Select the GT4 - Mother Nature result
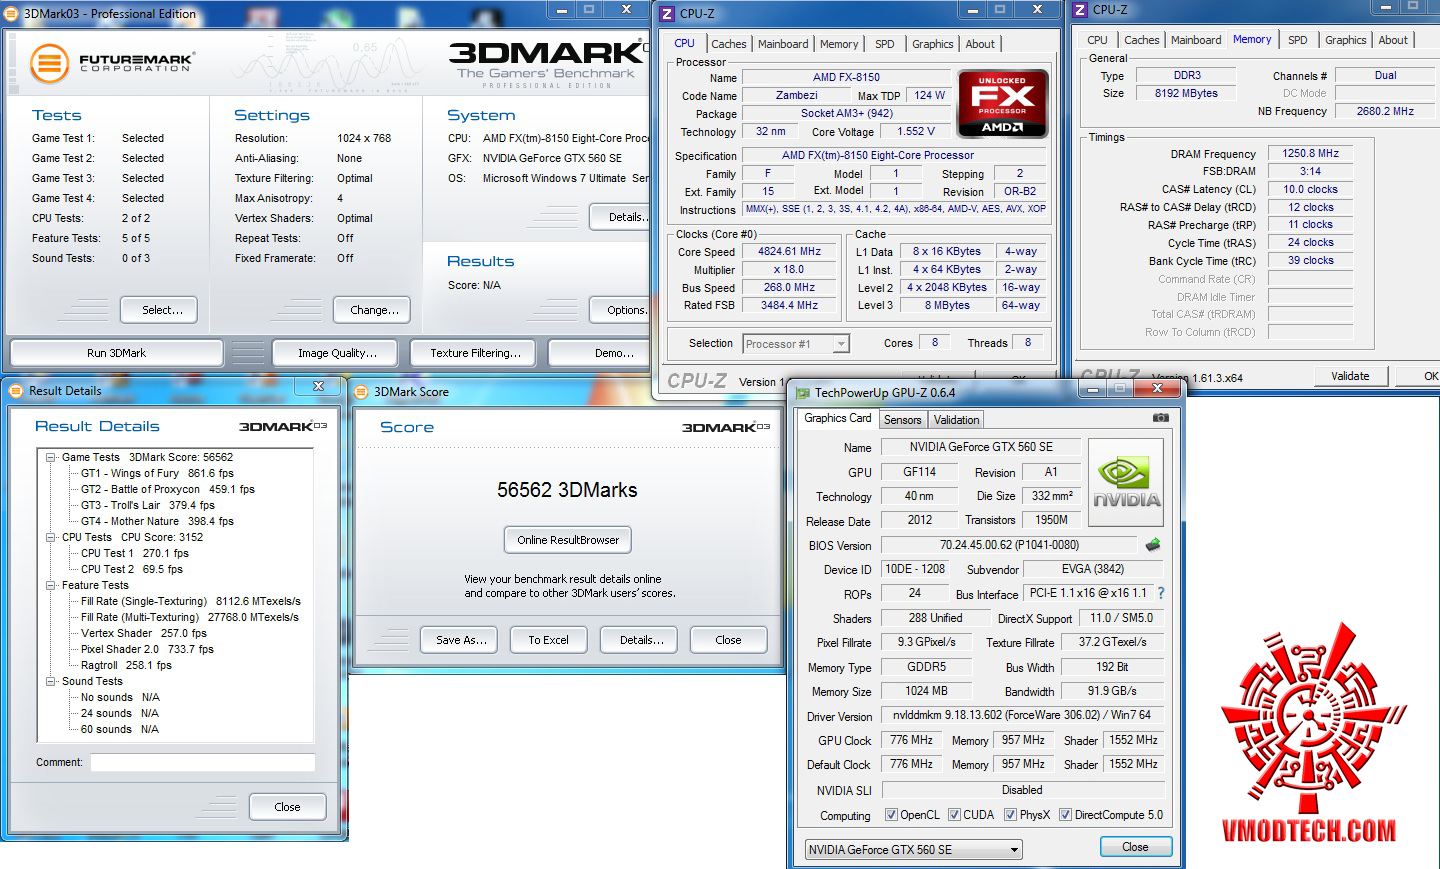The height and width of the screenshot is (869, 1440). [157, 521]
